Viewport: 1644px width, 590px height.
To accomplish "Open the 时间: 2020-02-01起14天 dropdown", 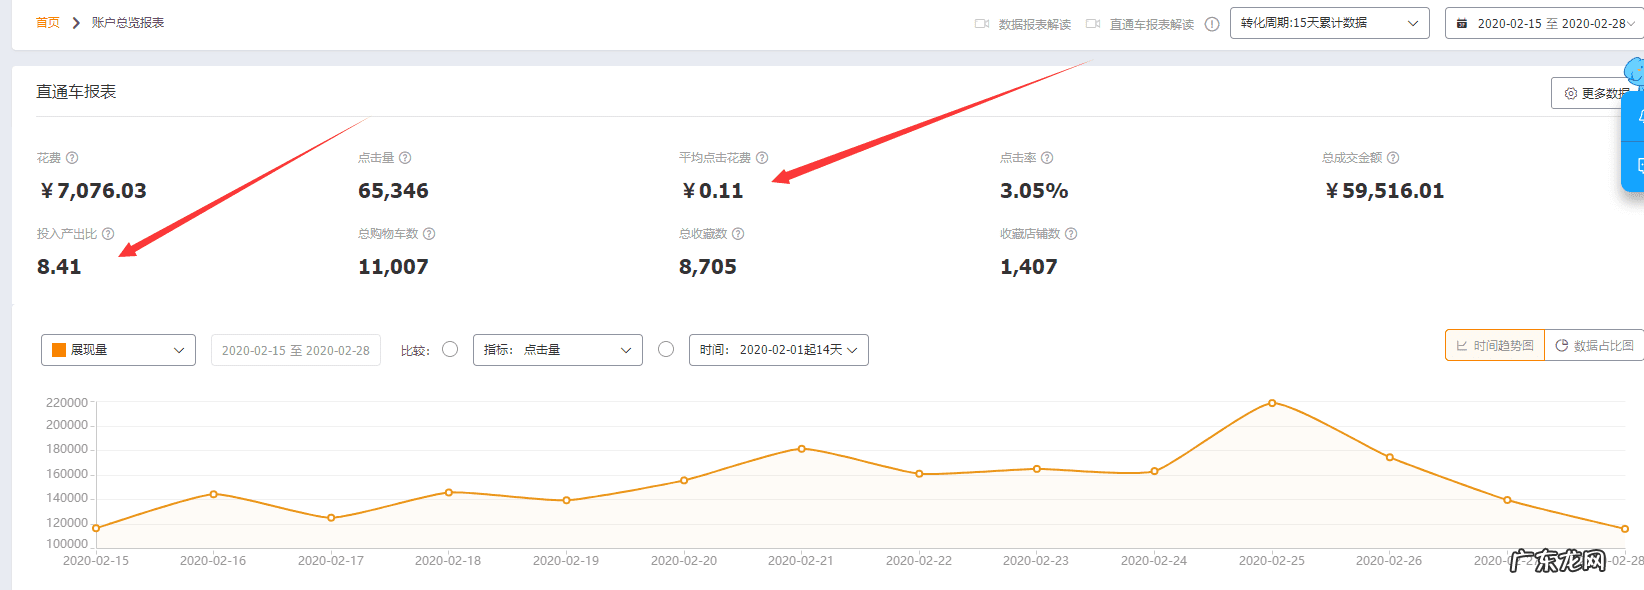I will click(x=779, y=350).
